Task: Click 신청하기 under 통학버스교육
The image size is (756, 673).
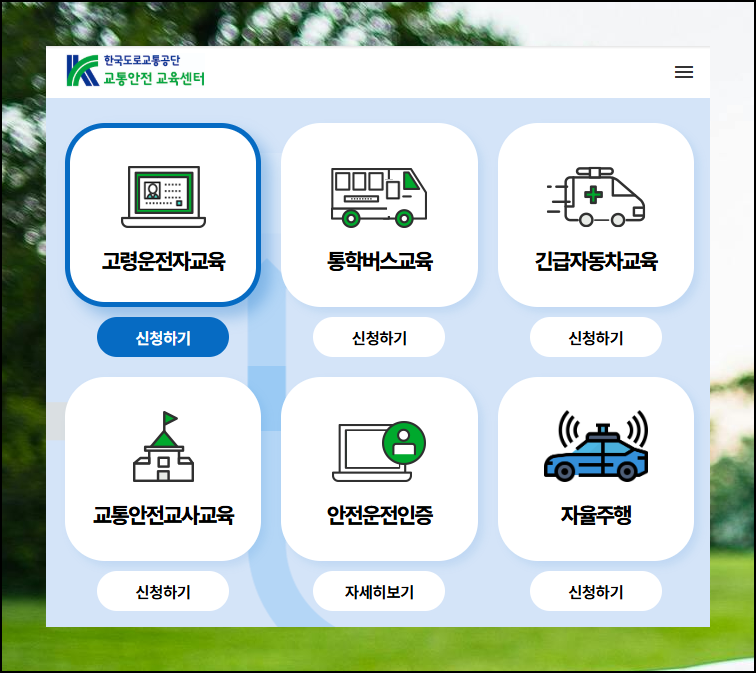Action: tap(379, 337)
